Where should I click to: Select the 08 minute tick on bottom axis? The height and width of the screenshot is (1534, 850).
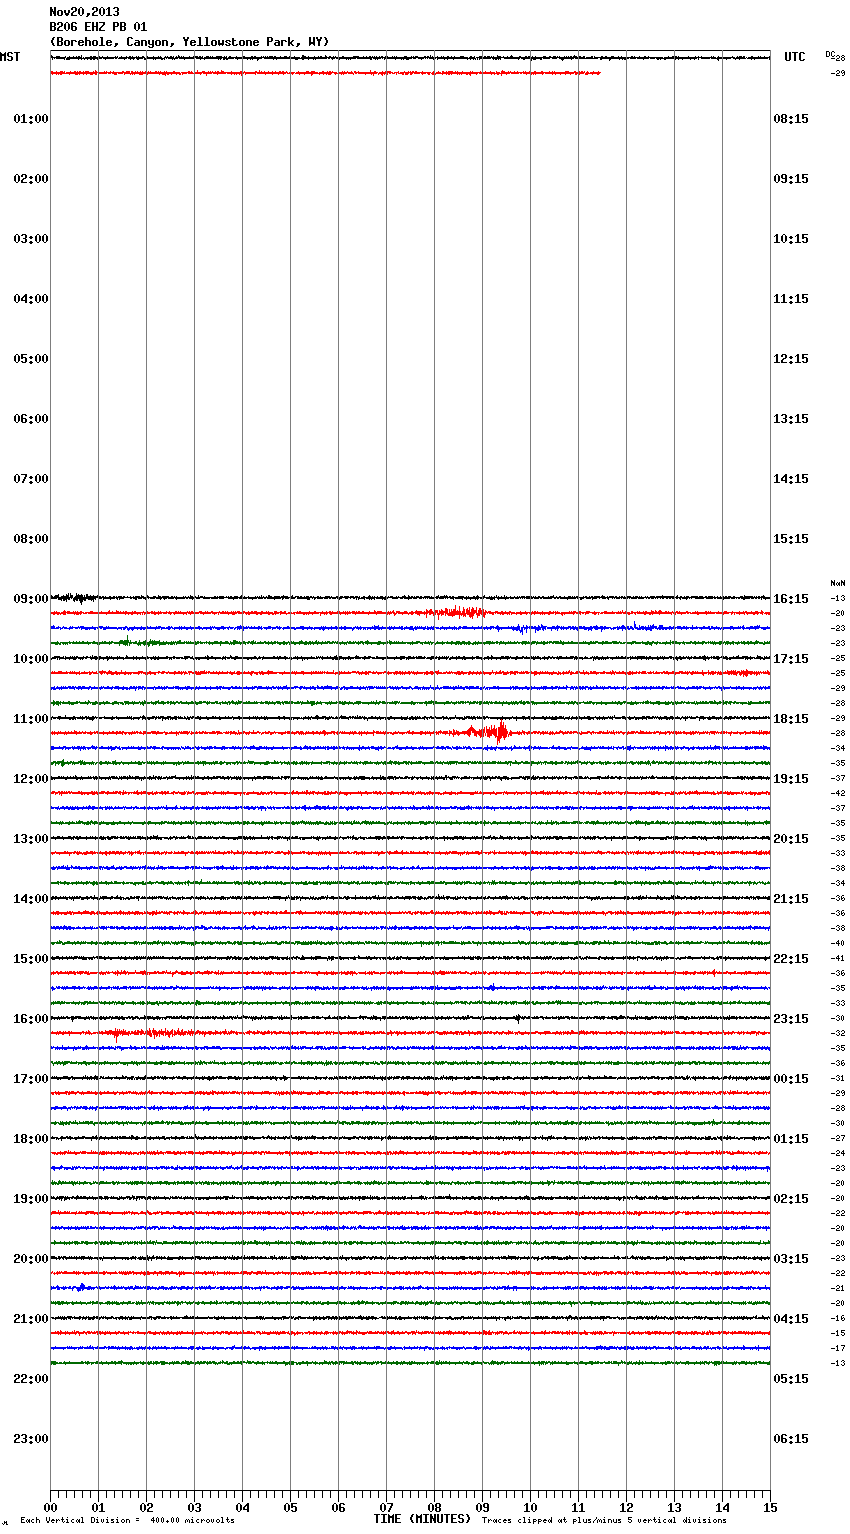[x=434, y=1507]
